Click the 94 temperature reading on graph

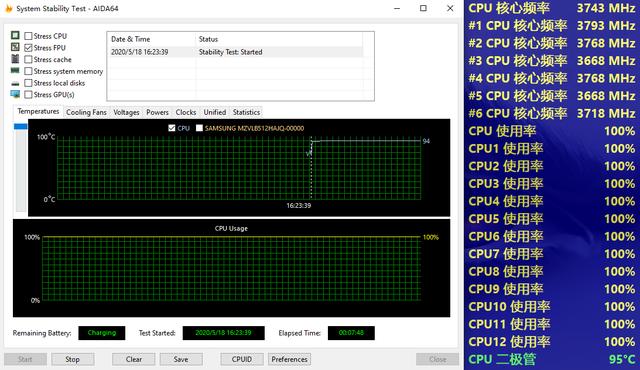coord(426,141)
